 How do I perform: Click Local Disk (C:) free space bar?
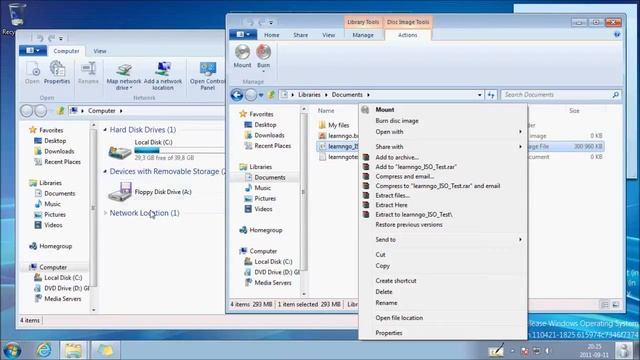[x=180, y=150]
